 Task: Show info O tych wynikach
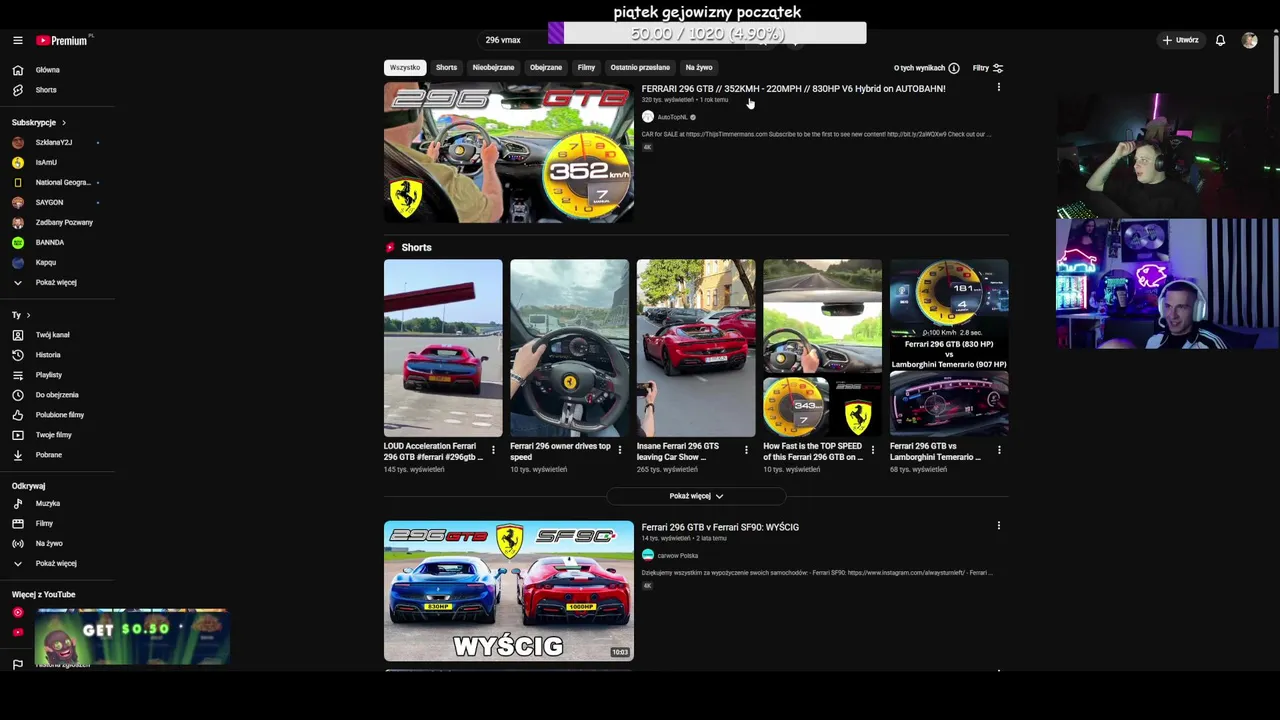926,68
